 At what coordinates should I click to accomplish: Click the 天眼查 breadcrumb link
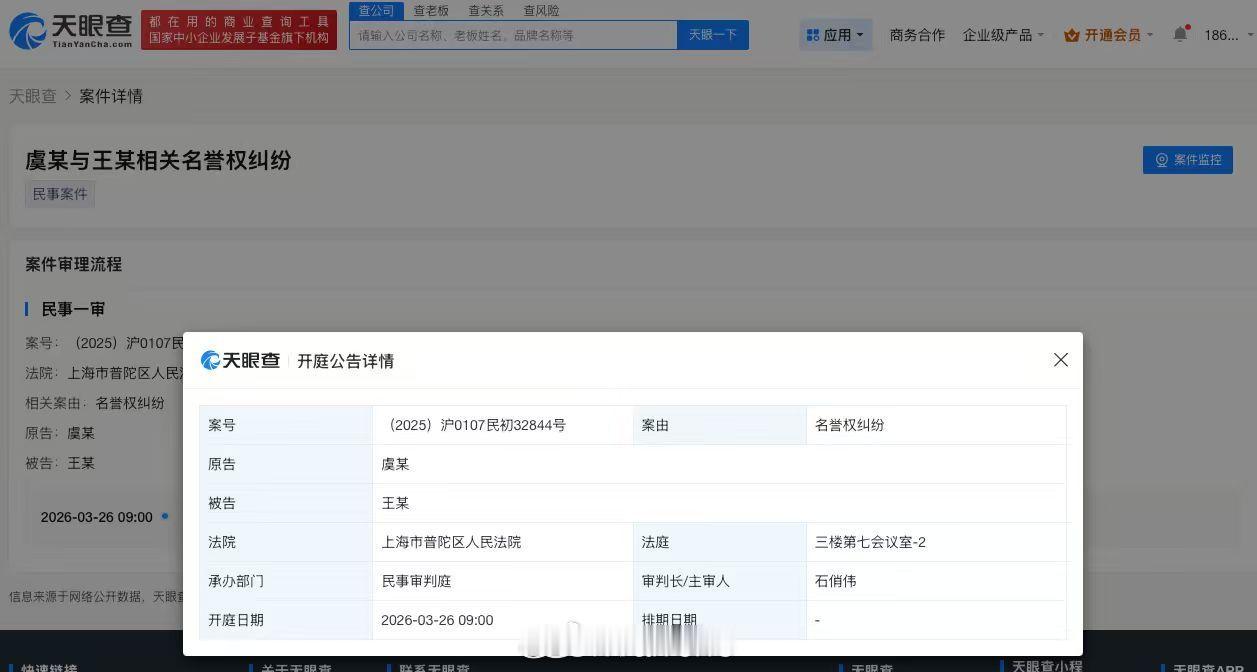click(x=32, y=95)
